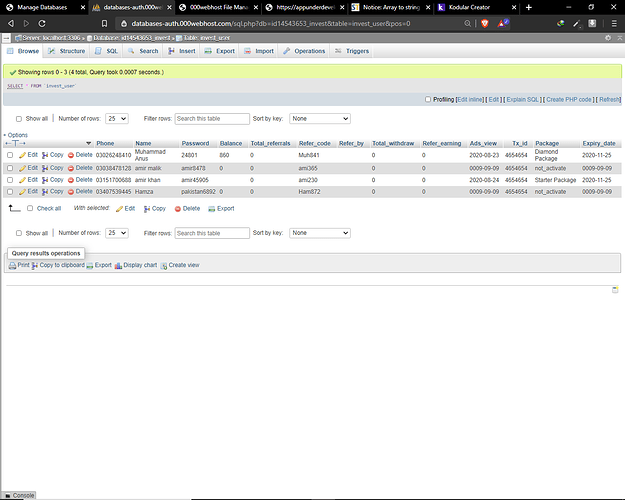Go to the Insert tab

coord(182,51)
